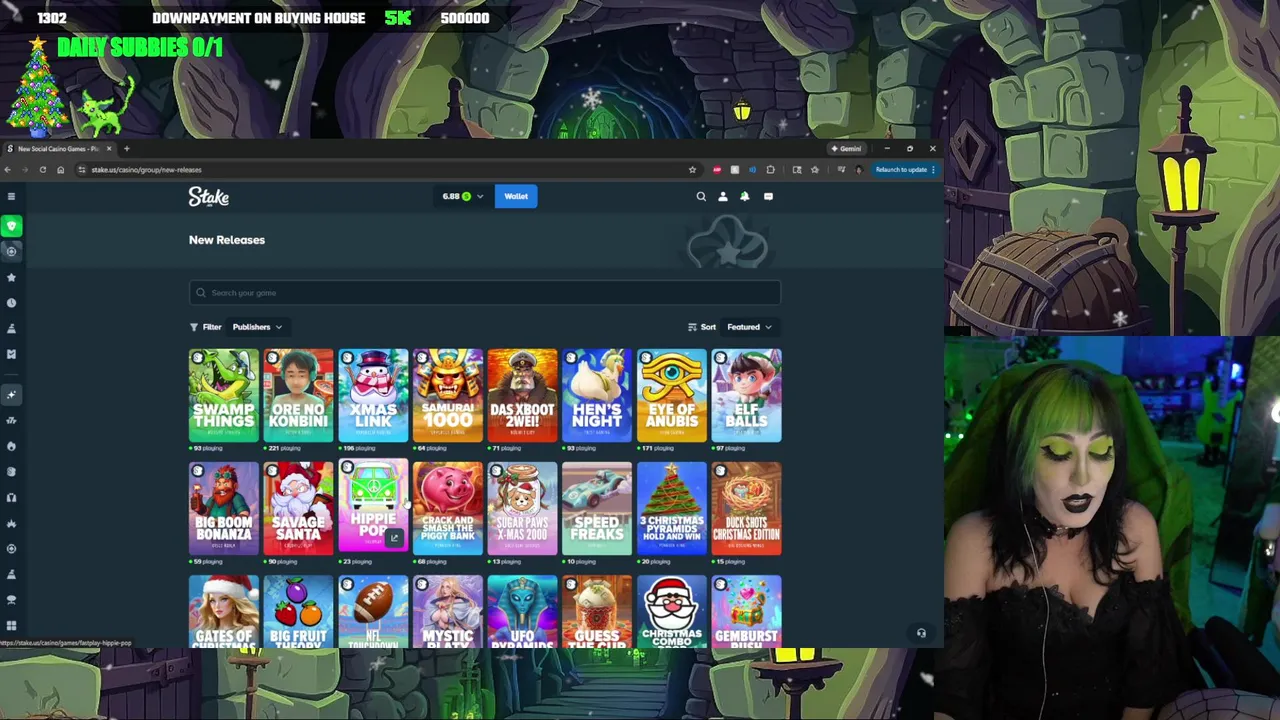This screenshot has width=1280, height=720.
Task: Click the Search your game field
Action: click(485, 293)
